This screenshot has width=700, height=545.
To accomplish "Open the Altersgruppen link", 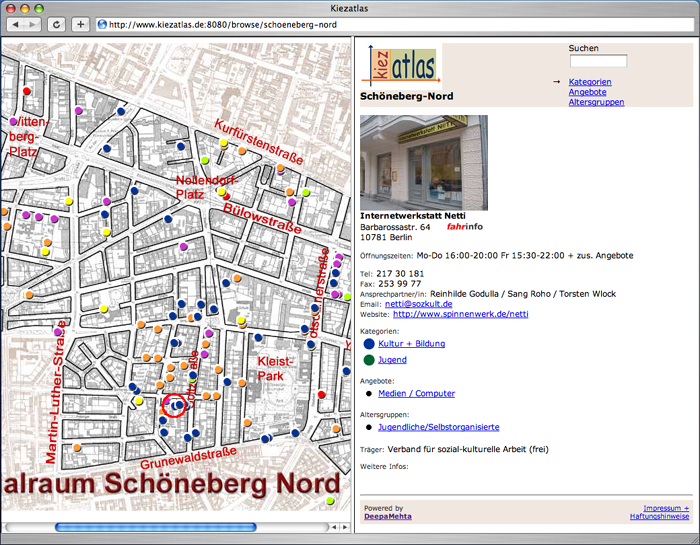I will pos(596,102).
